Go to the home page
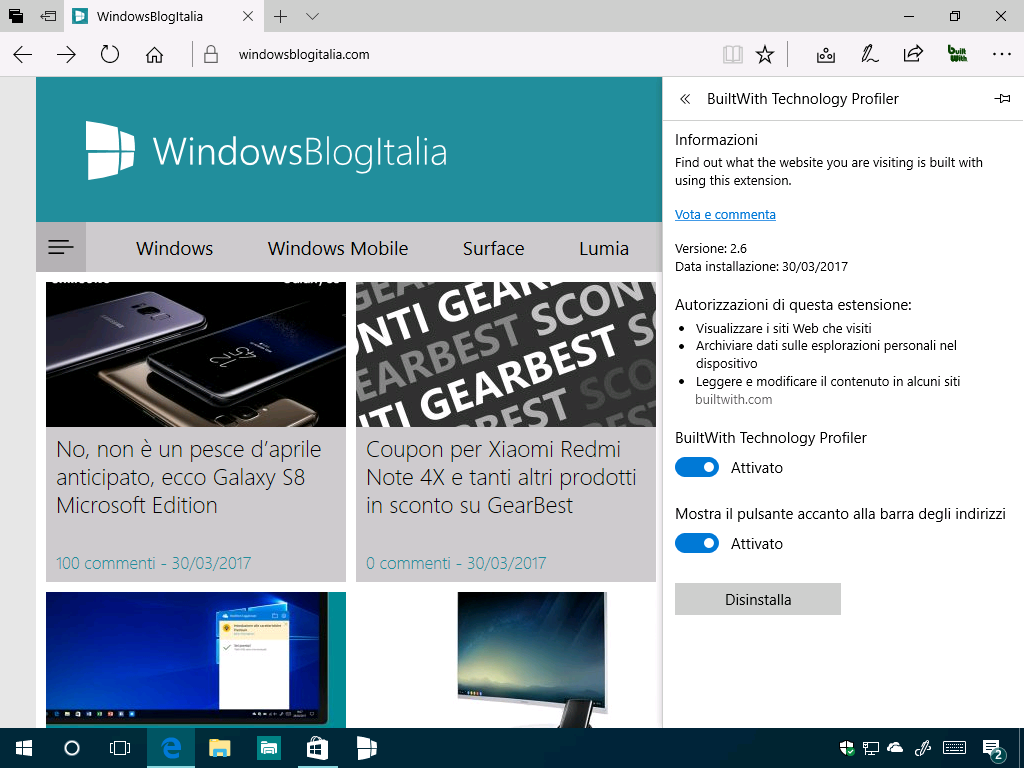1024x768 pixels. pyautogui.click(x=154, y=54)
